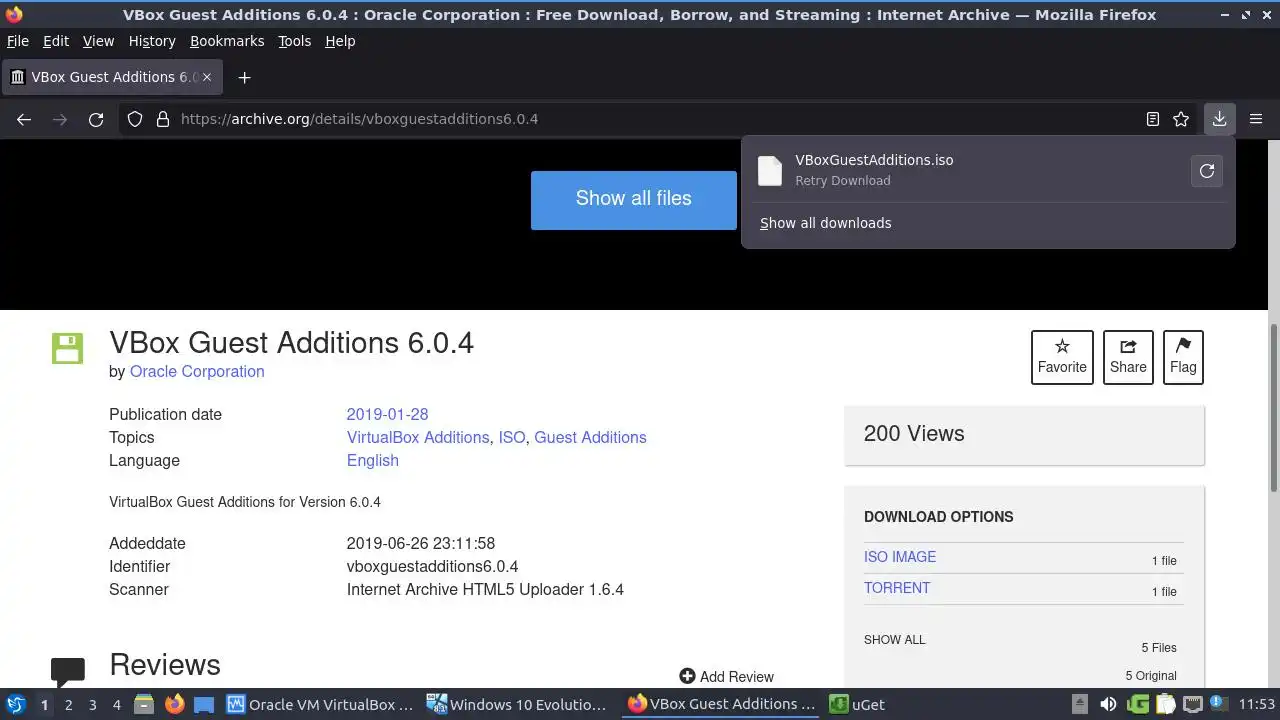This screenshot has height=720, width=1280.
Task: Click the removable media eject tray icon
Action: click(1079, 704)
